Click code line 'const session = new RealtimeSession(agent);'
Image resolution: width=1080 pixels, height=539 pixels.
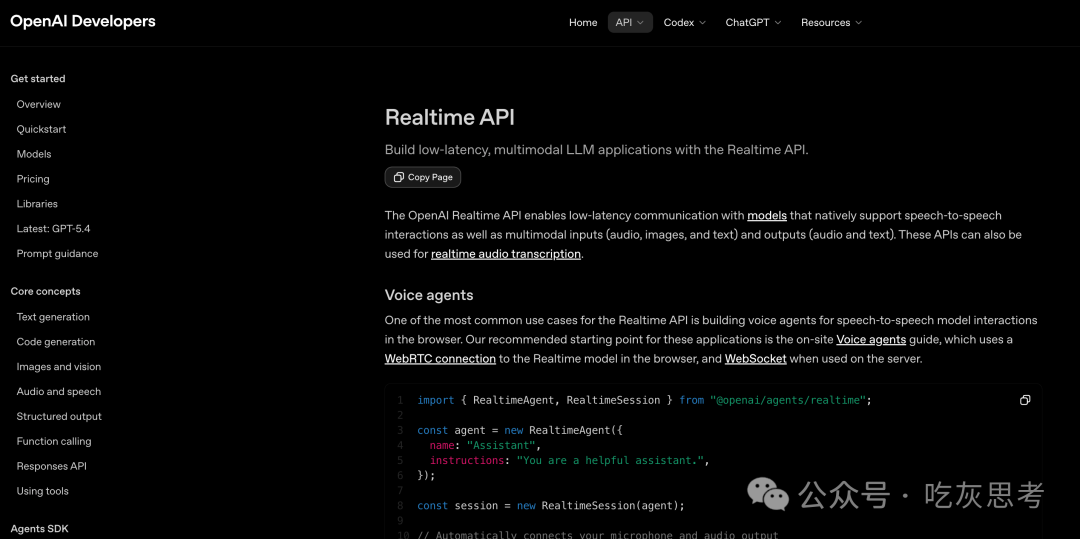pos(551,505)
